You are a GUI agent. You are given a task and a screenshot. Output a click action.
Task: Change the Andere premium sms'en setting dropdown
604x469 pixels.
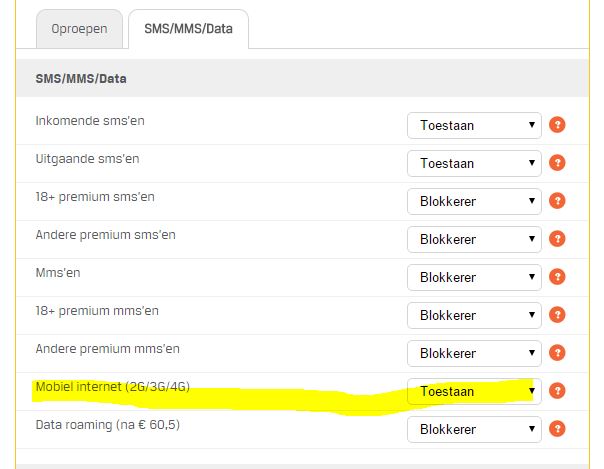(x=474, y=239)
